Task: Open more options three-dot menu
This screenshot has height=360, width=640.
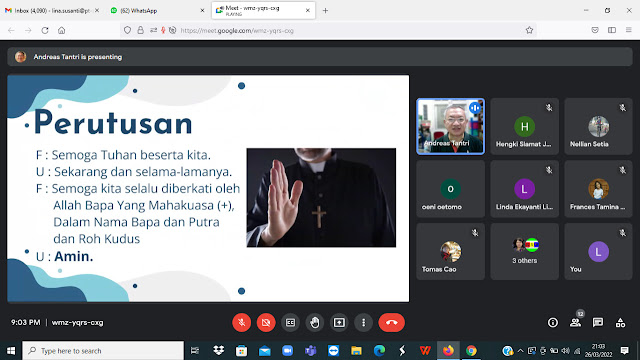Action: 364,322
